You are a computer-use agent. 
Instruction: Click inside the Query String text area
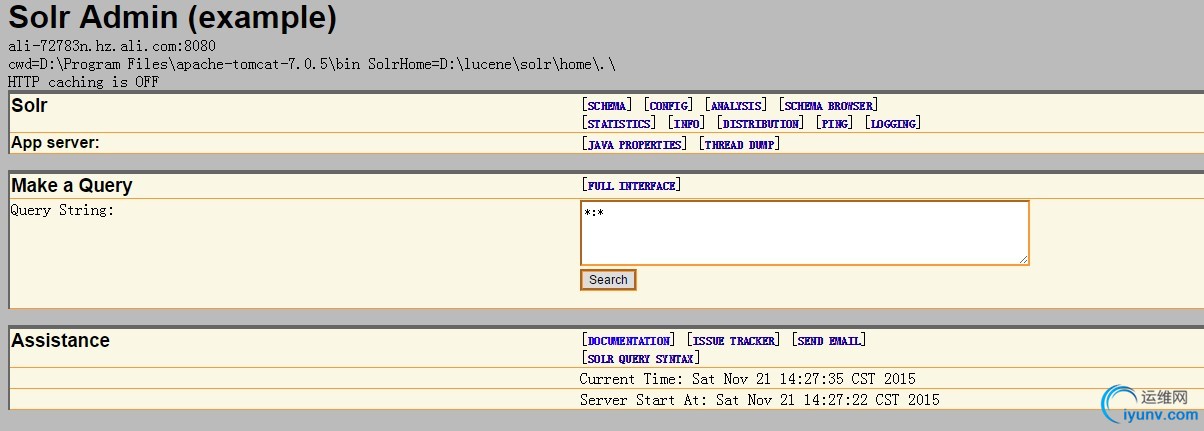pyautogui.click(x=805, y=233)
